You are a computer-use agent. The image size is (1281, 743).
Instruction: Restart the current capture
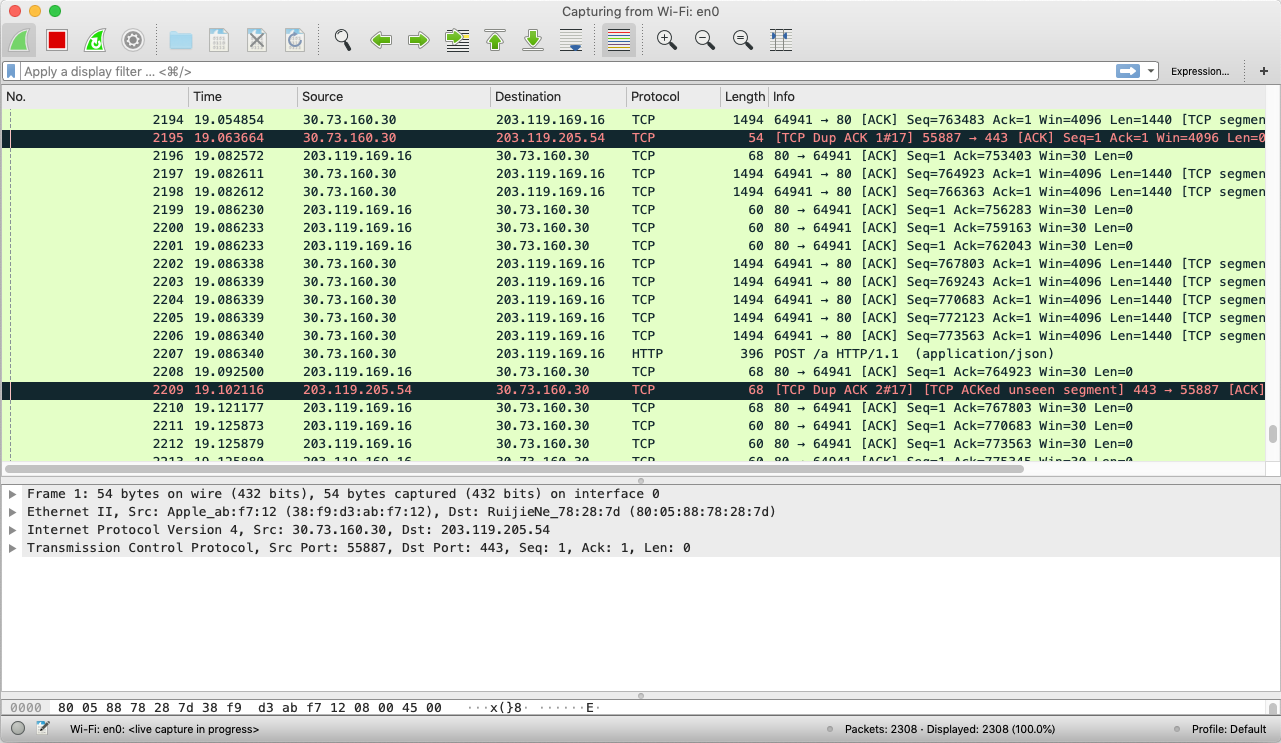95,40
